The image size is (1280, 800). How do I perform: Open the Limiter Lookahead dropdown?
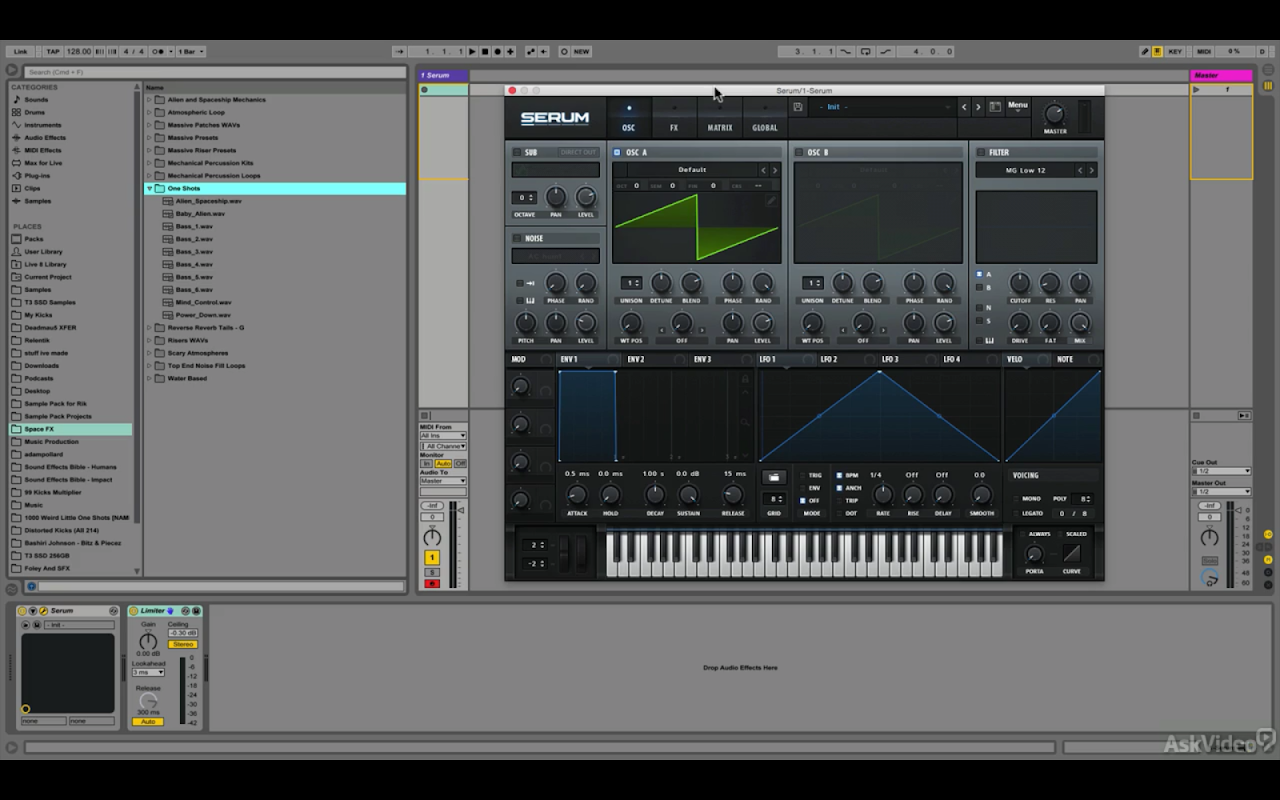(148, 672)
